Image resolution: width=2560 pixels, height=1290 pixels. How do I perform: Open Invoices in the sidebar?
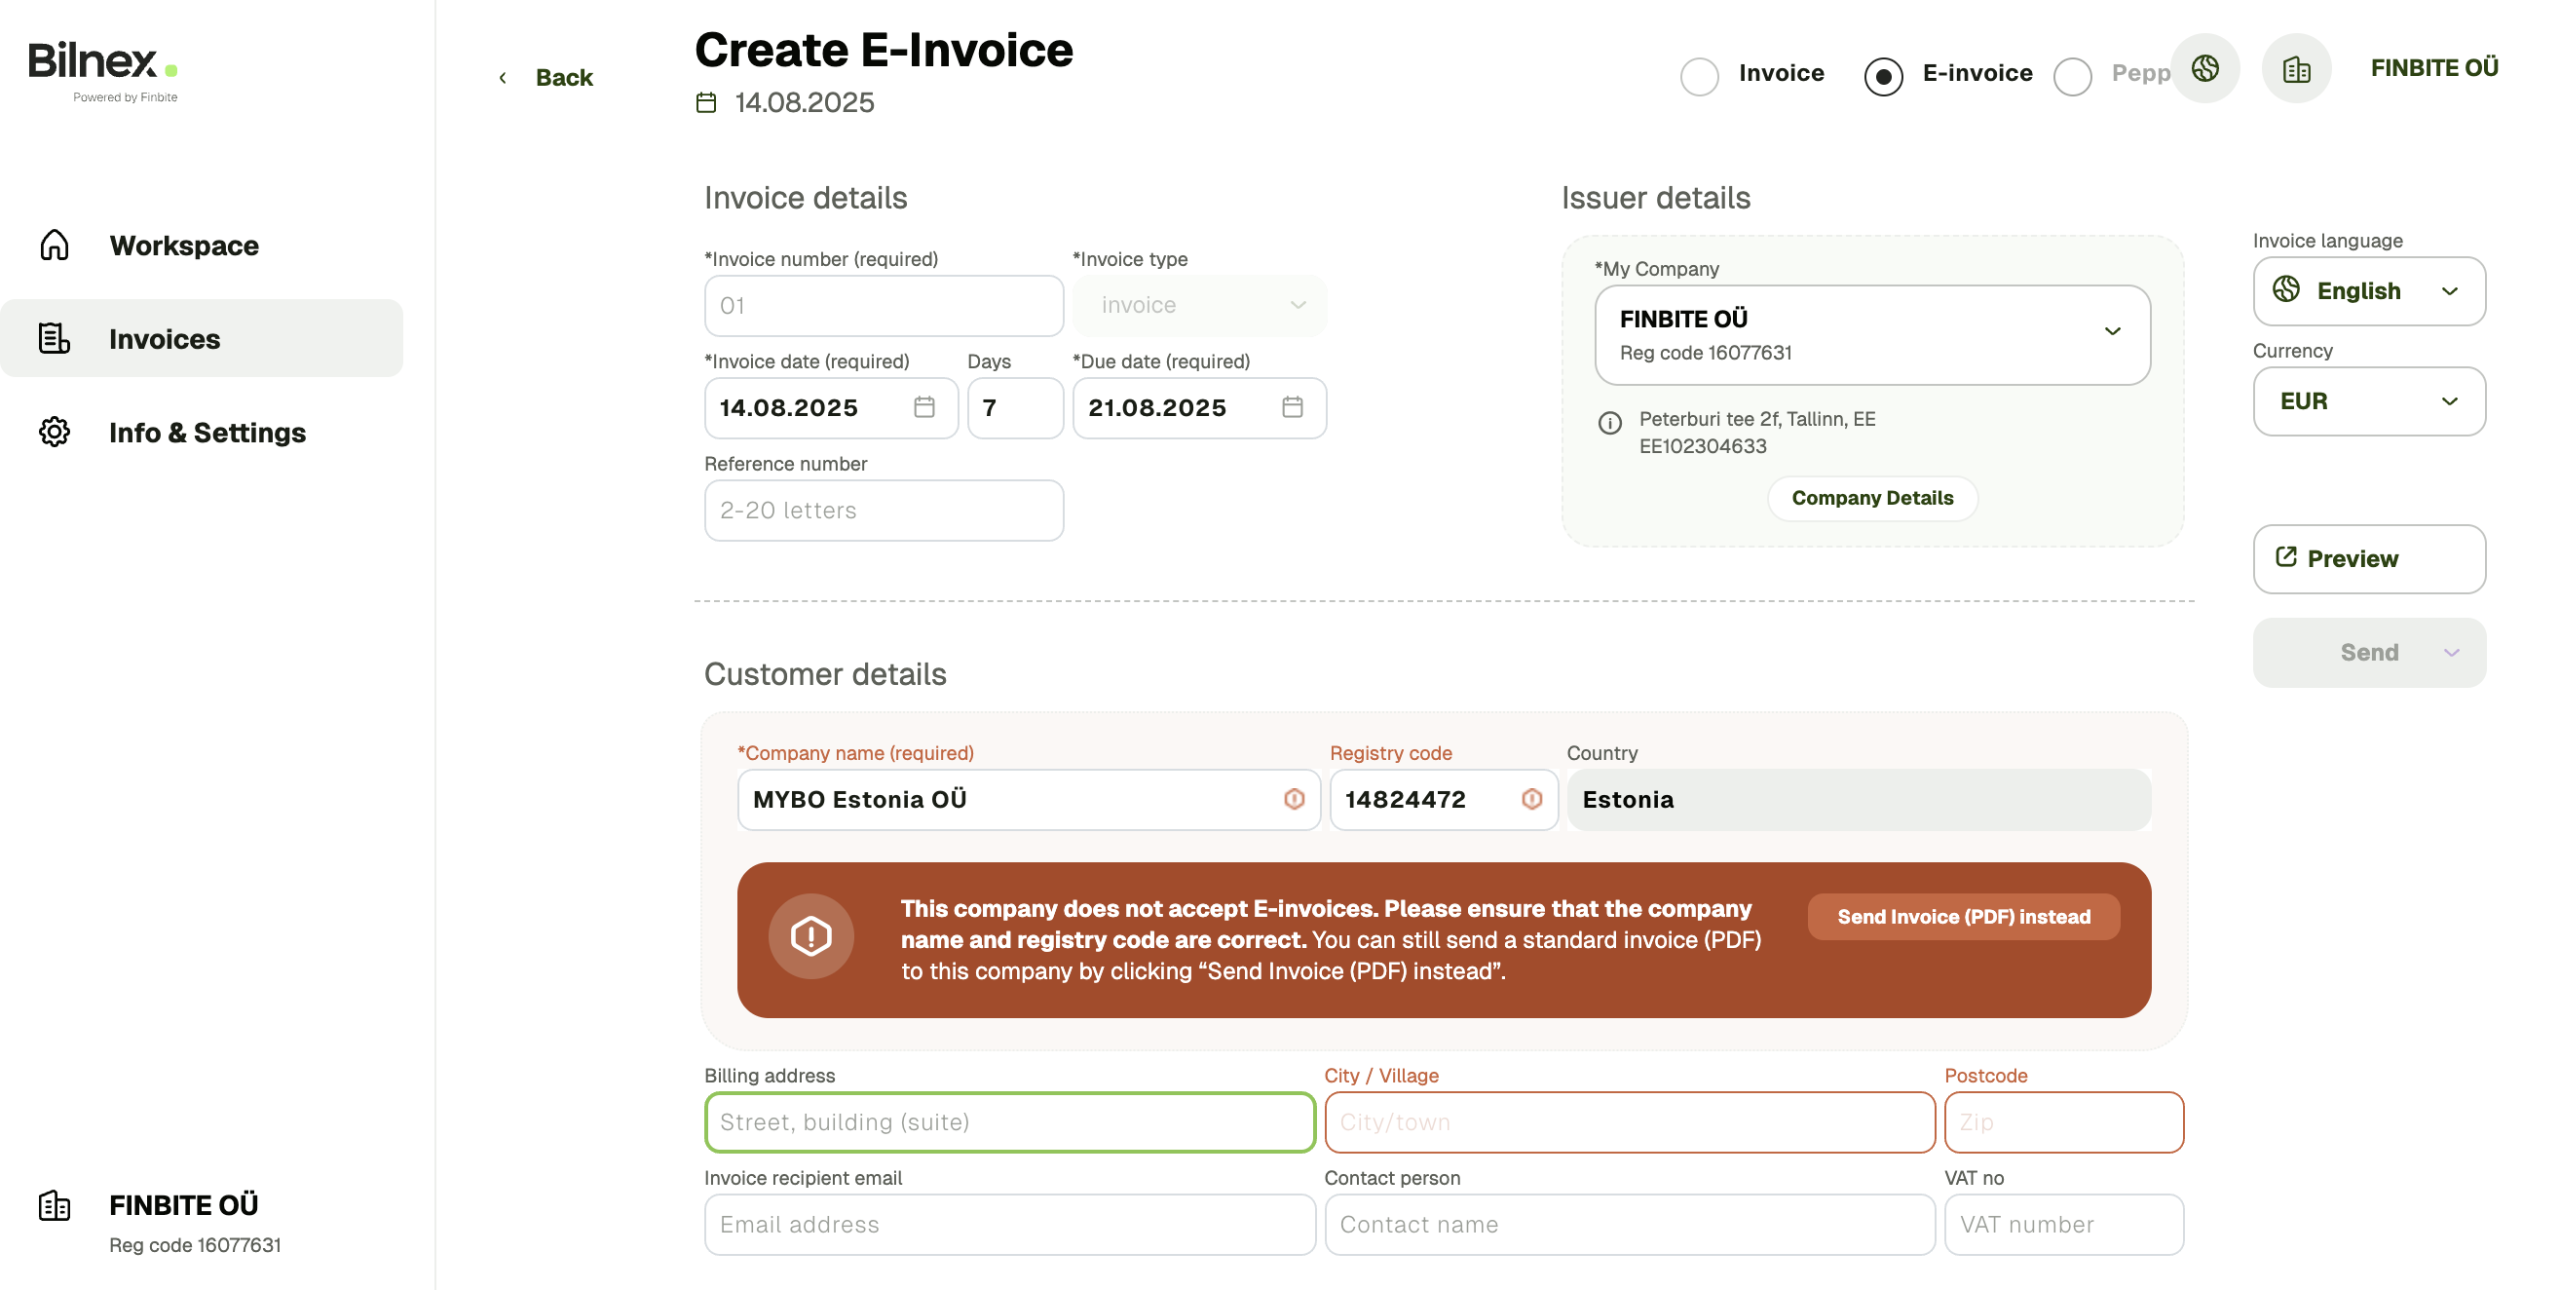(x=202, y=339)
